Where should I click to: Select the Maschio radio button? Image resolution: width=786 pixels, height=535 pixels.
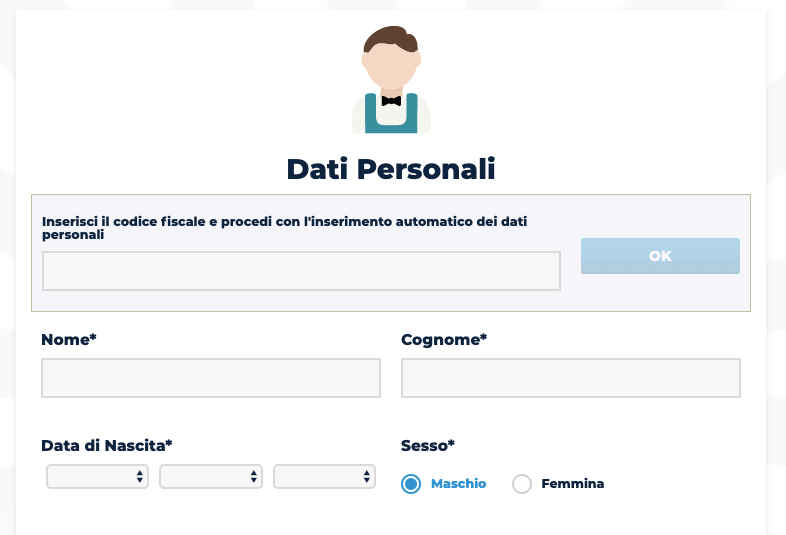411,484
